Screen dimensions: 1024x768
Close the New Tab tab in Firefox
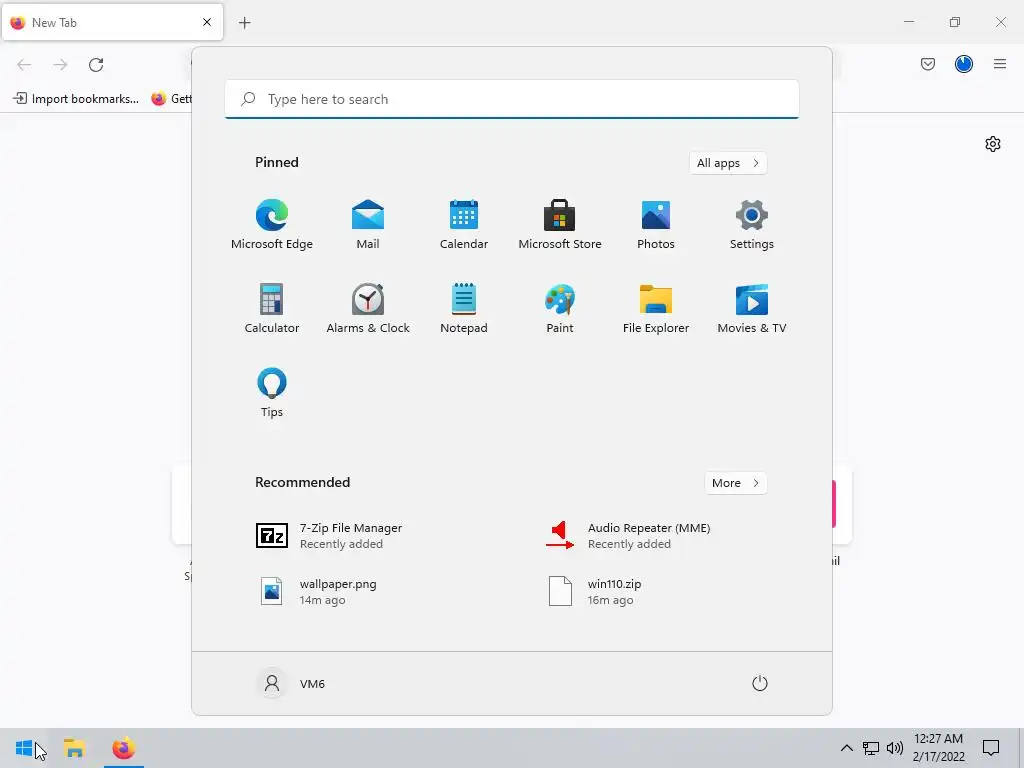[x=207, y=22]
